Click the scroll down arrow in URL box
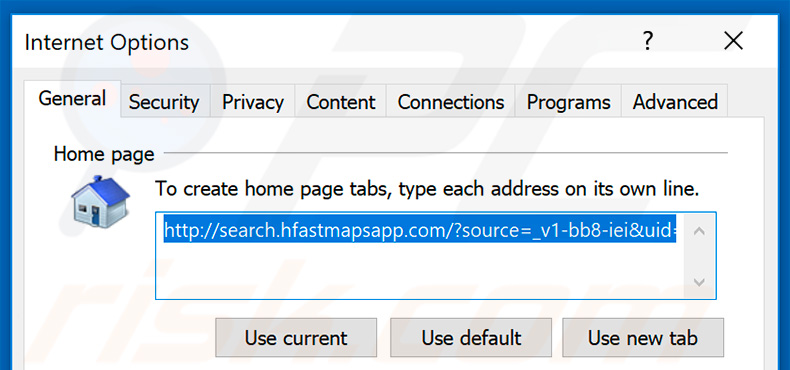790x370 pixels. pyautogui.click(x=699, y=282)
